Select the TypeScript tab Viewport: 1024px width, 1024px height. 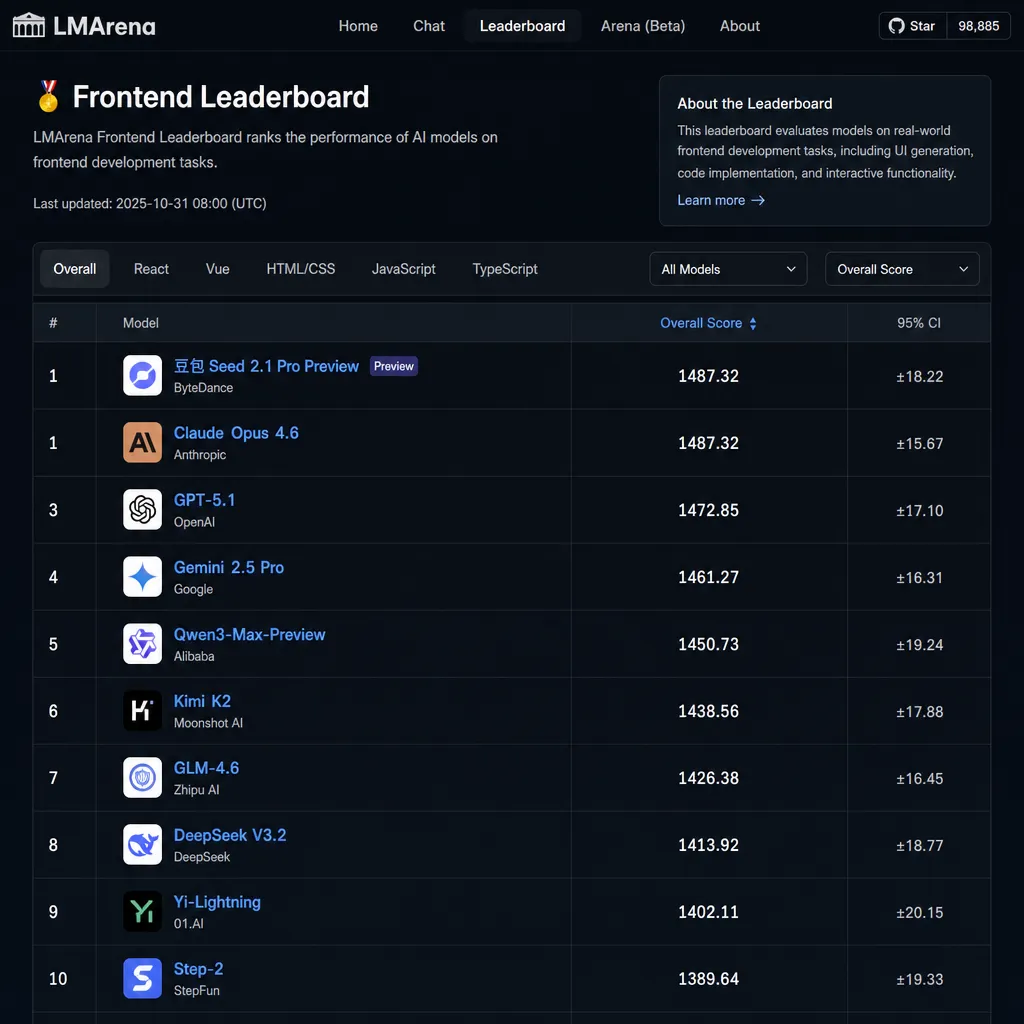(505, 269)
